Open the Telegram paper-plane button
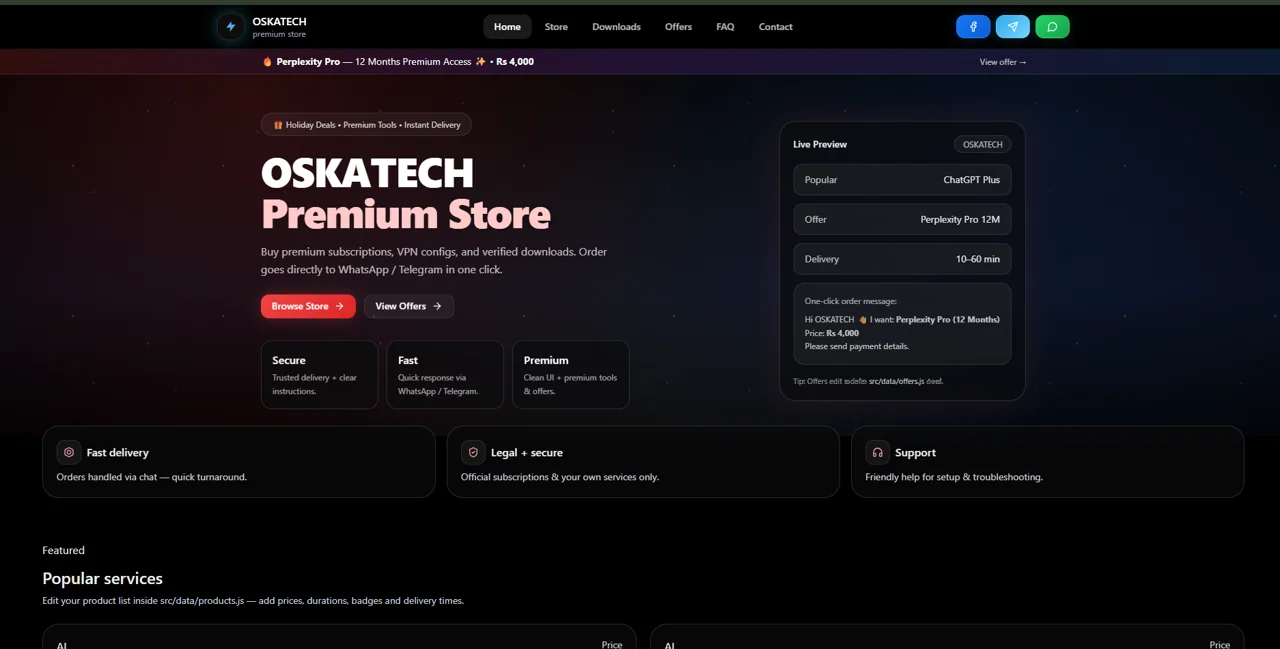This screenshot has height=649, width=1280. (1013, 27)
